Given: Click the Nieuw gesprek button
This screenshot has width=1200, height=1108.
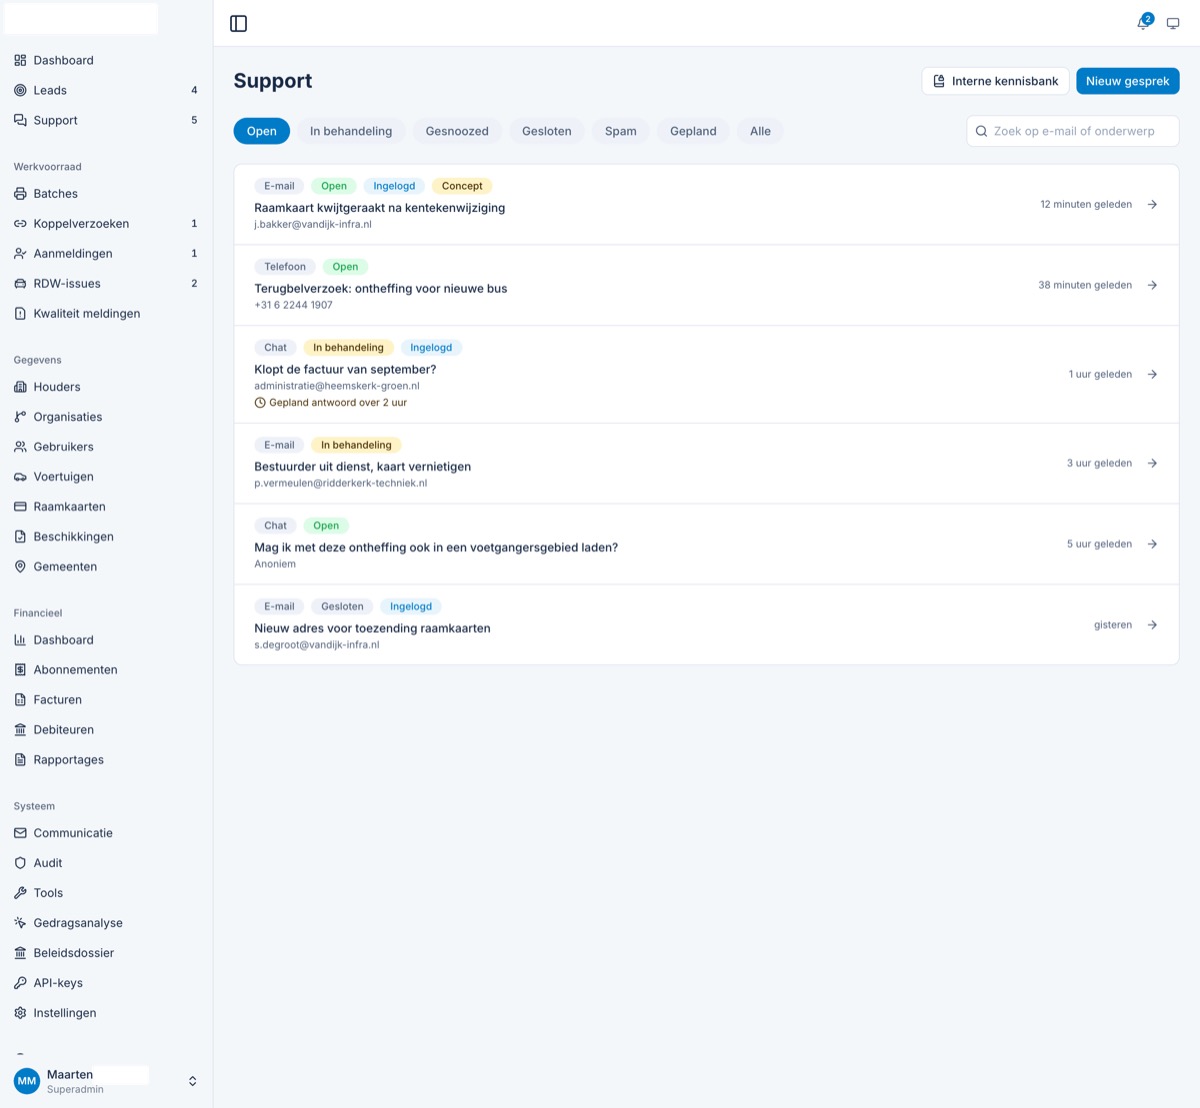Looking at the screenshot, I should [x=1128, y=81].
